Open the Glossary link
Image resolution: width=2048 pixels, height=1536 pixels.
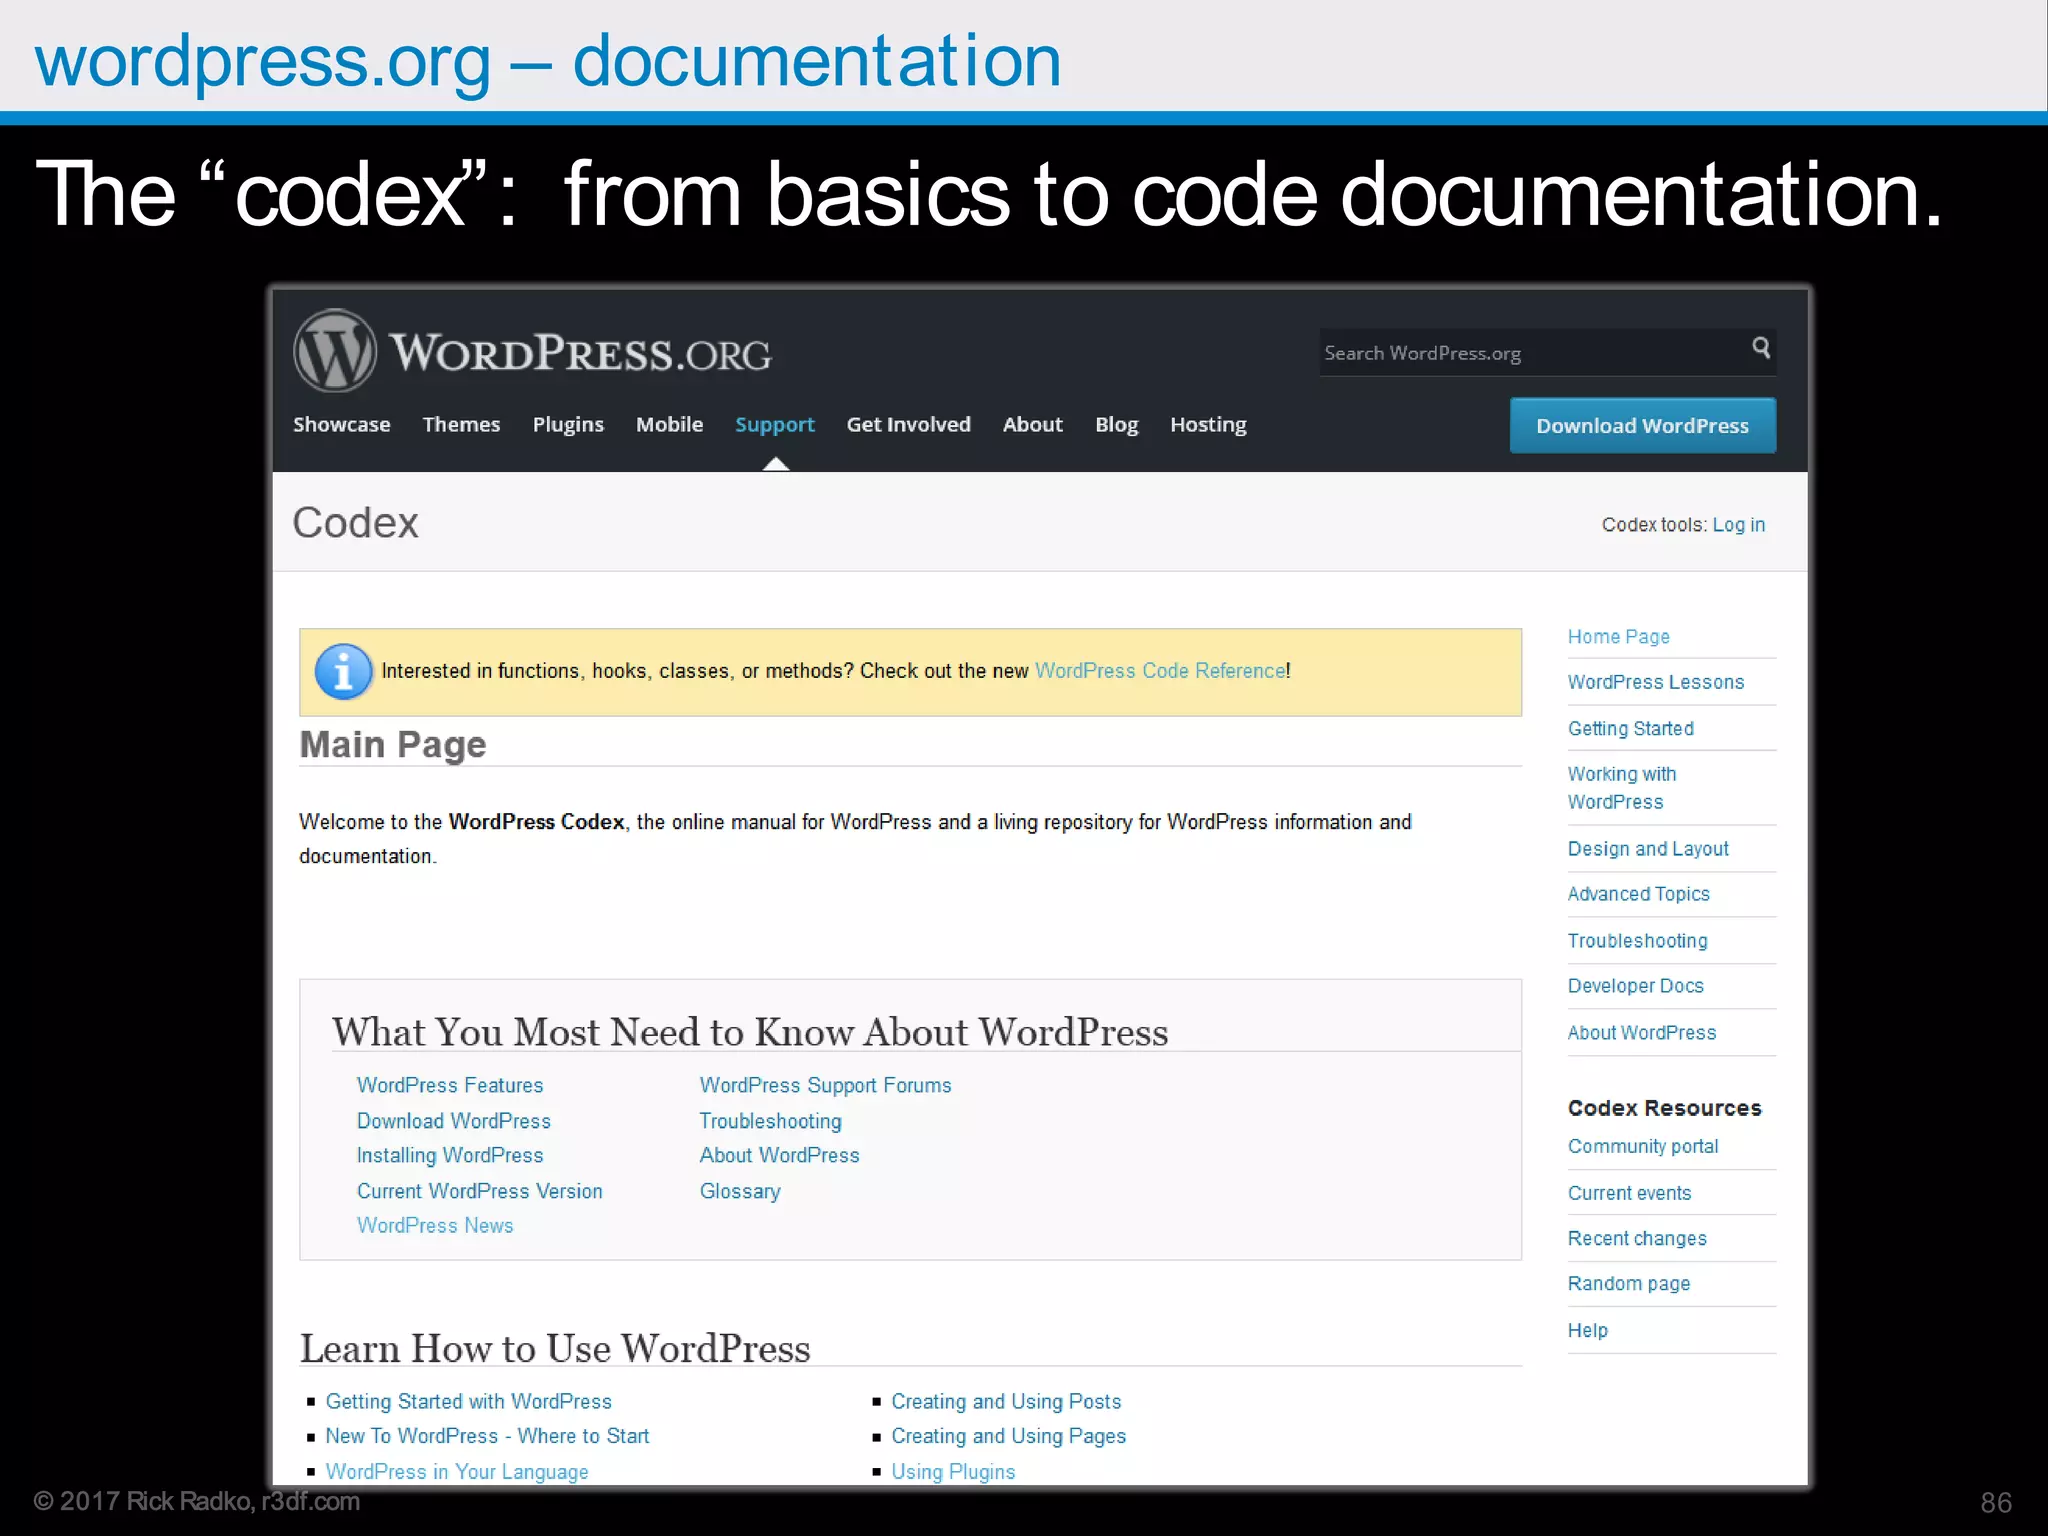pos(740,1192)
